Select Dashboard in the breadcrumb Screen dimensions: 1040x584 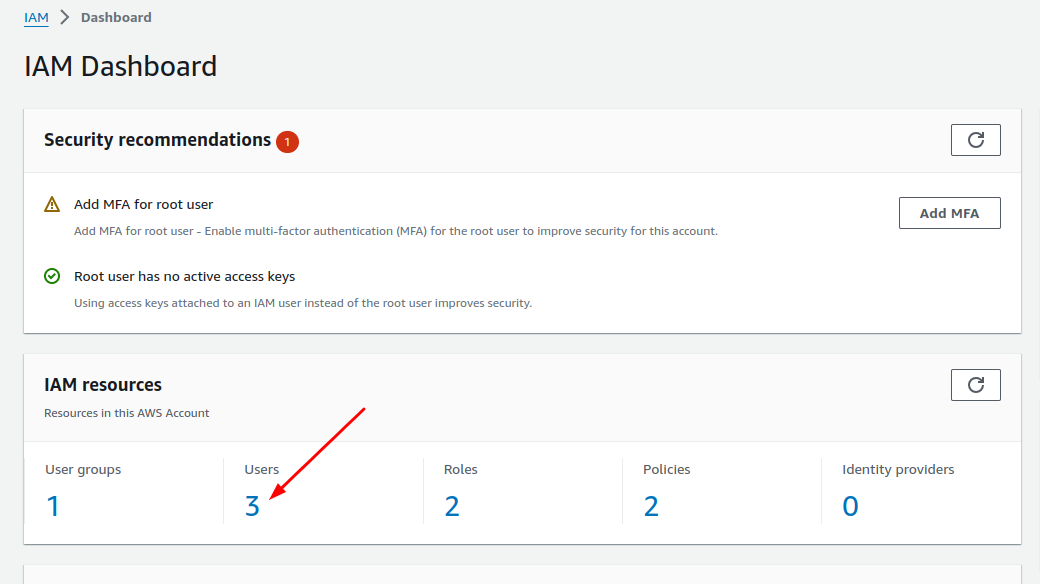click(x=115, y=17)
